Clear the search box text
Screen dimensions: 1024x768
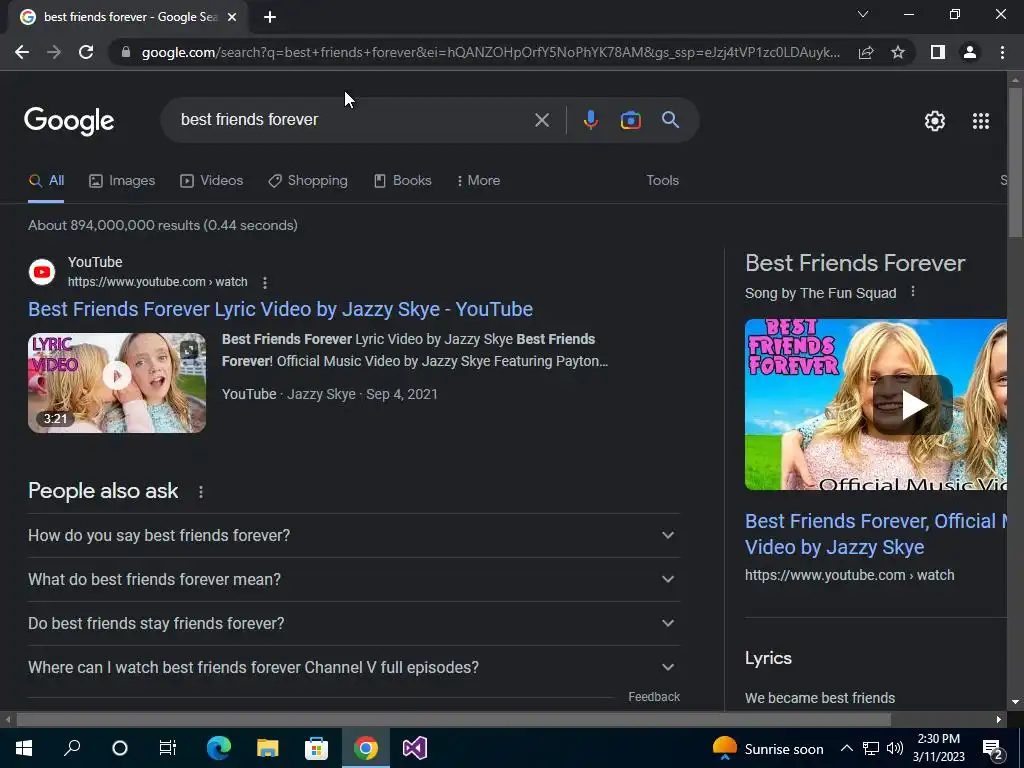541,120
